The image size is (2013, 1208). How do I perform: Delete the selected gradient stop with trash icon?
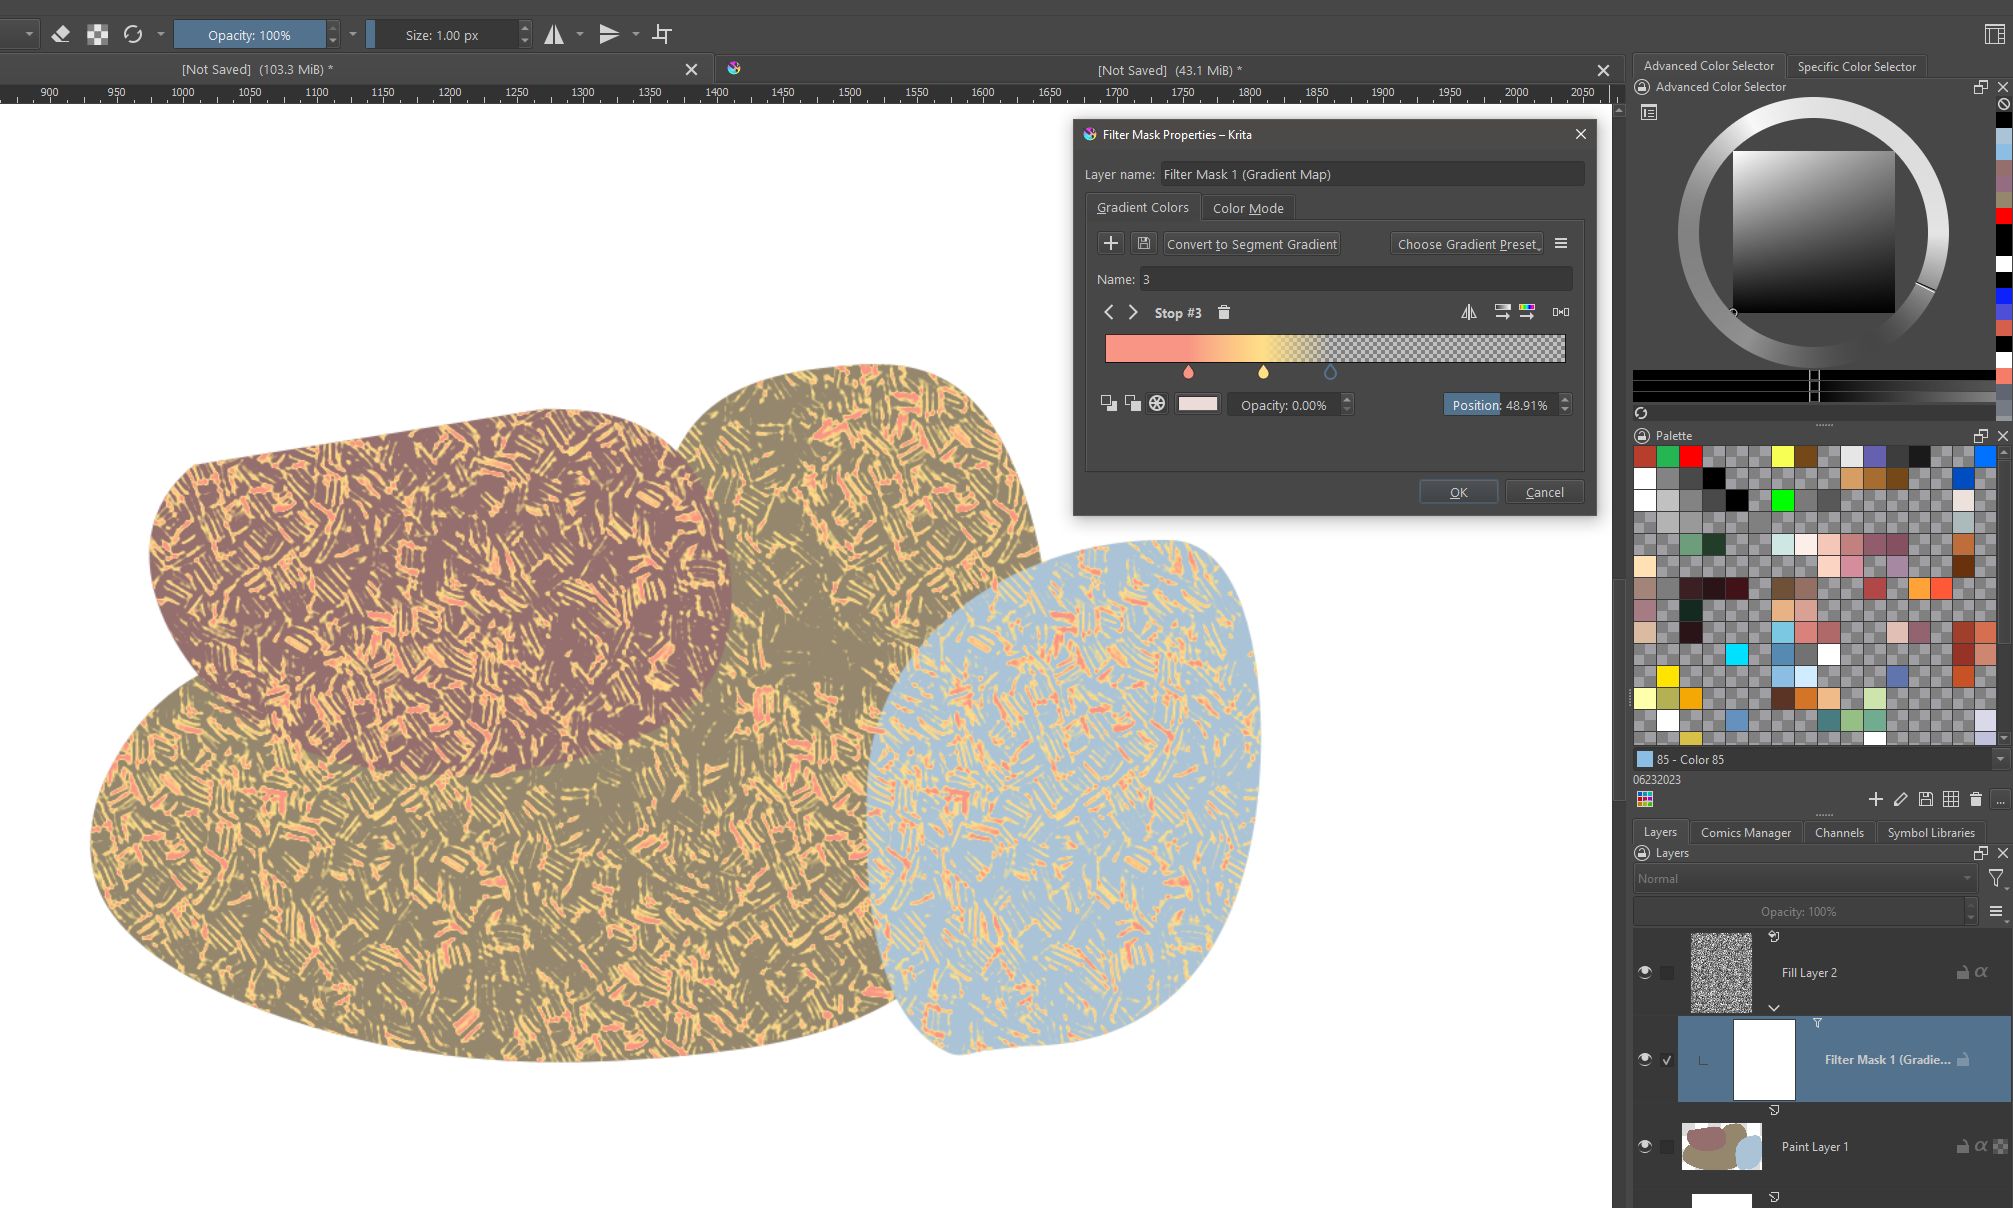(1224, 313)
